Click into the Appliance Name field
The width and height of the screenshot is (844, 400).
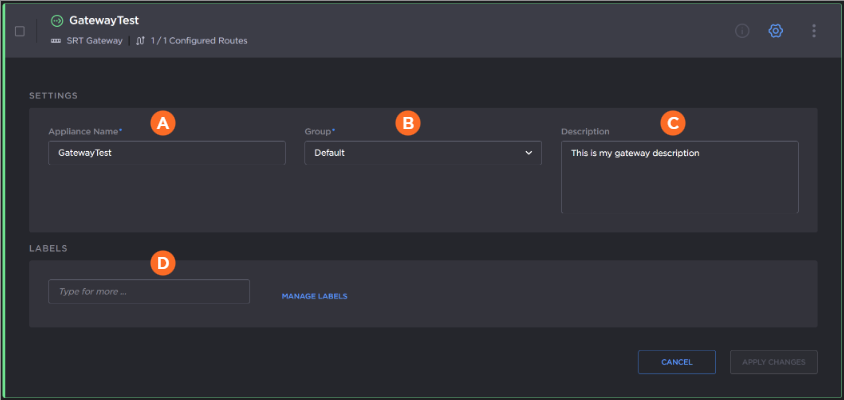tap(167, 153)
